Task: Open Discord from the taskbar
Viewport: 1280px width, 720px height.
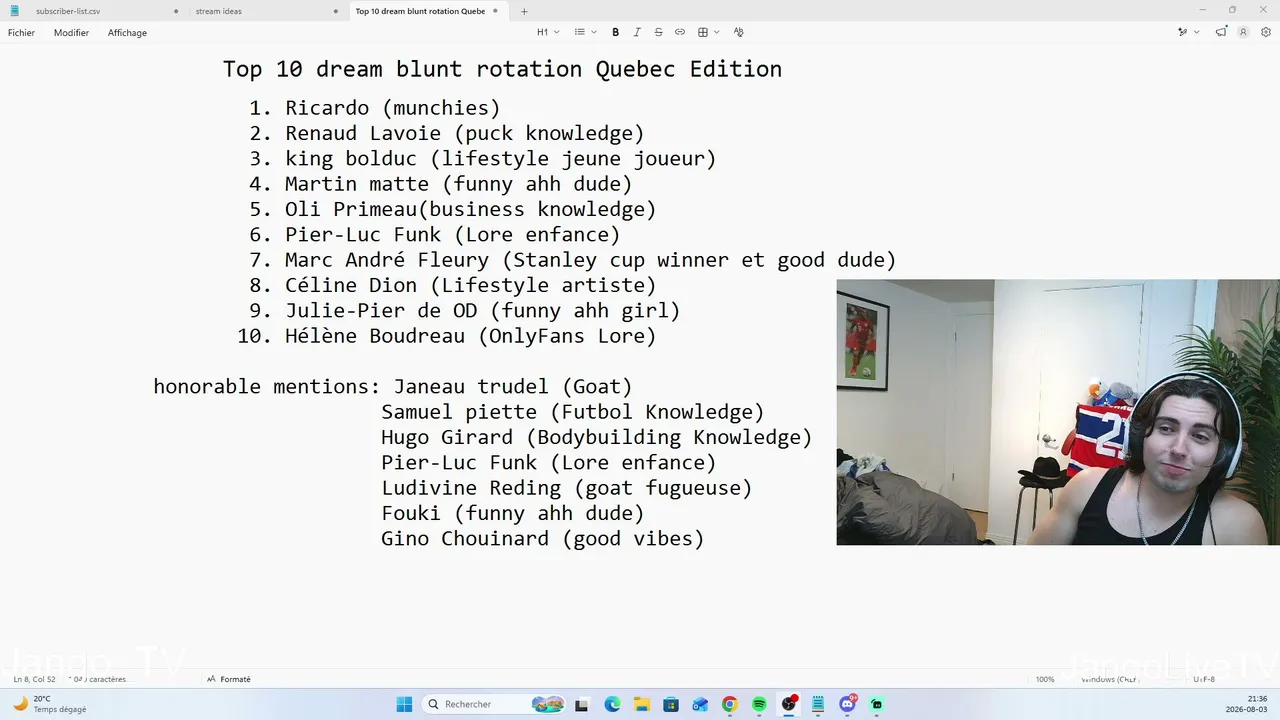Action: point(848,704)
